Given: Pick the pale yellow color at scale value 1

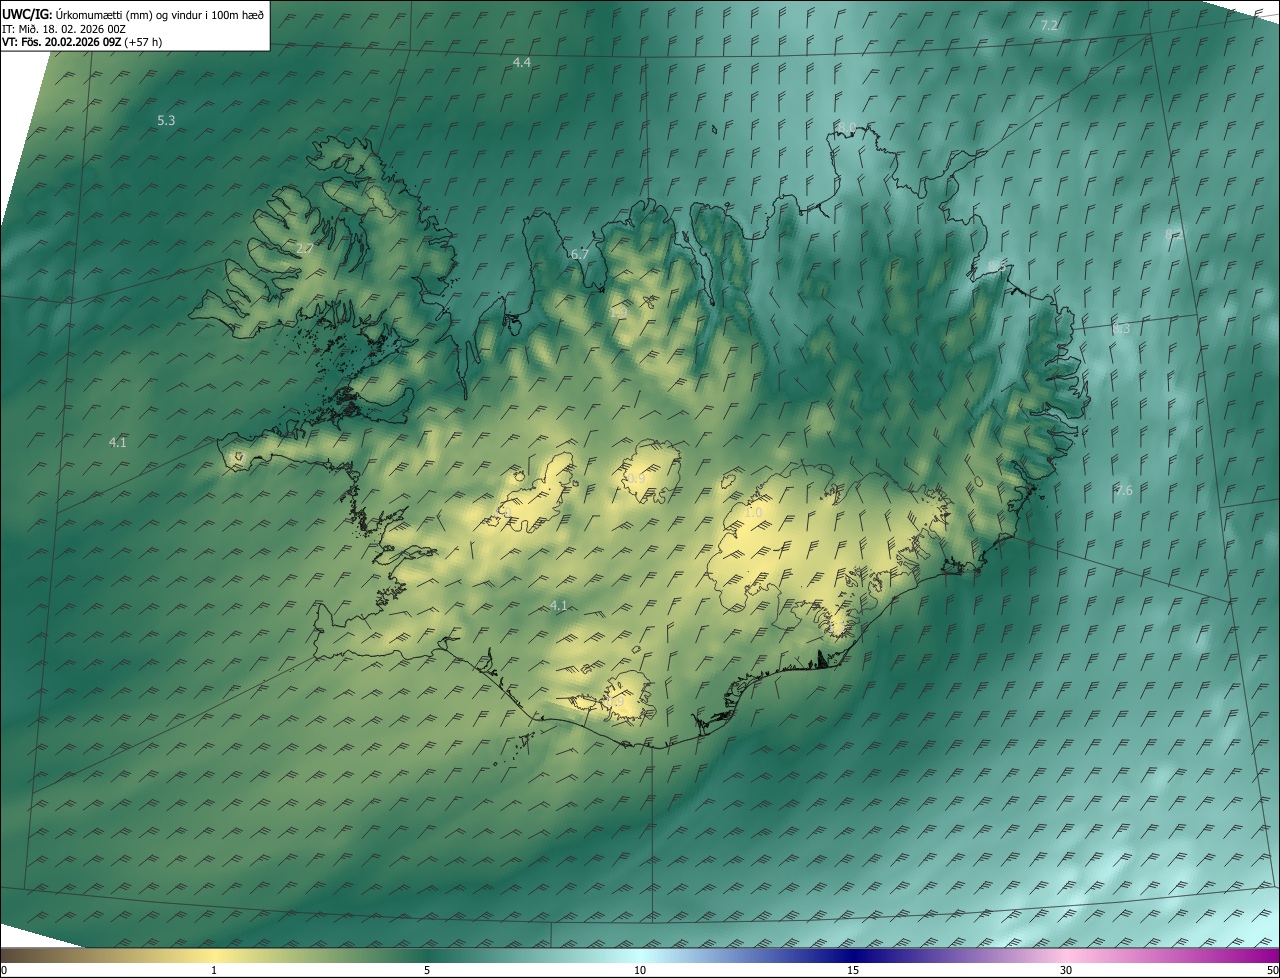Looking at the screenshot, I should [214, 955].
